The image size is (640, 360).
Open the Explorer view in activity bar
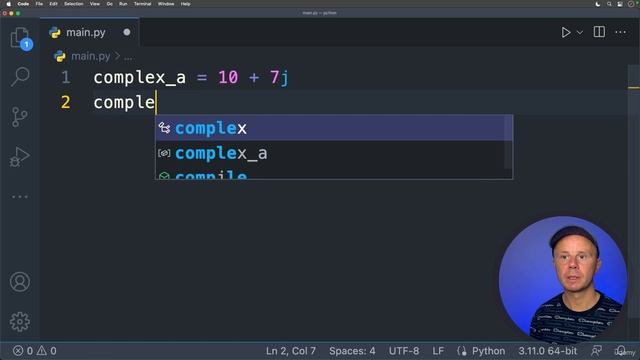click(20, 38)
